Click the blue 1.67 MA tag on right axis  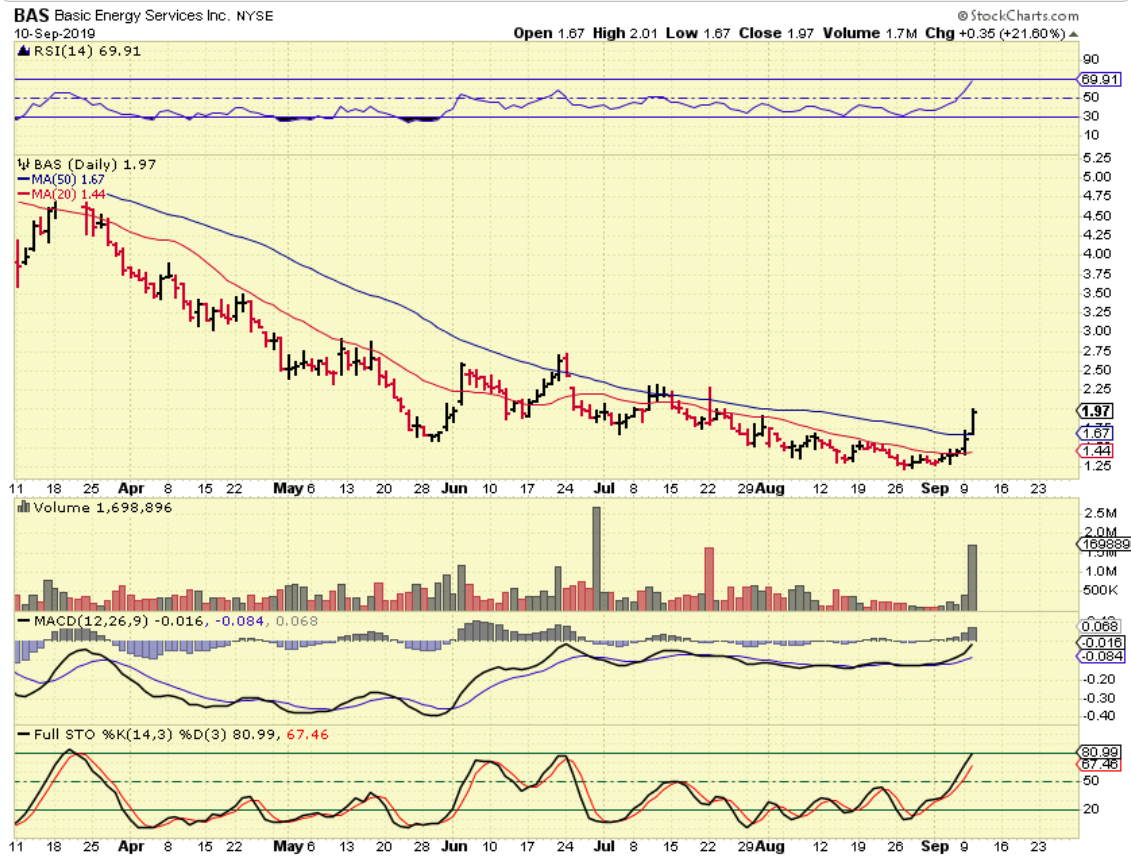[x=1097, y=433]
